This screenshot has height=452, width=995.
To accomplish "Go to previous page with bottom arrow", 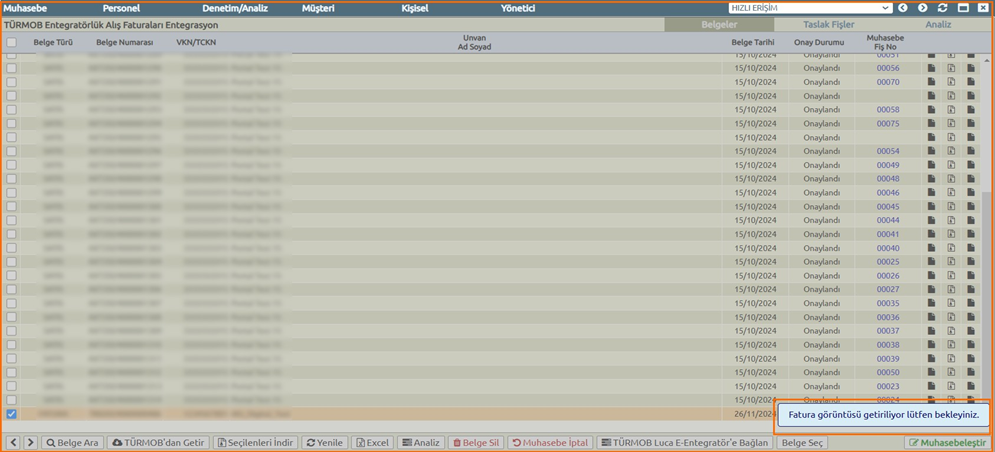I will point(13,442).
